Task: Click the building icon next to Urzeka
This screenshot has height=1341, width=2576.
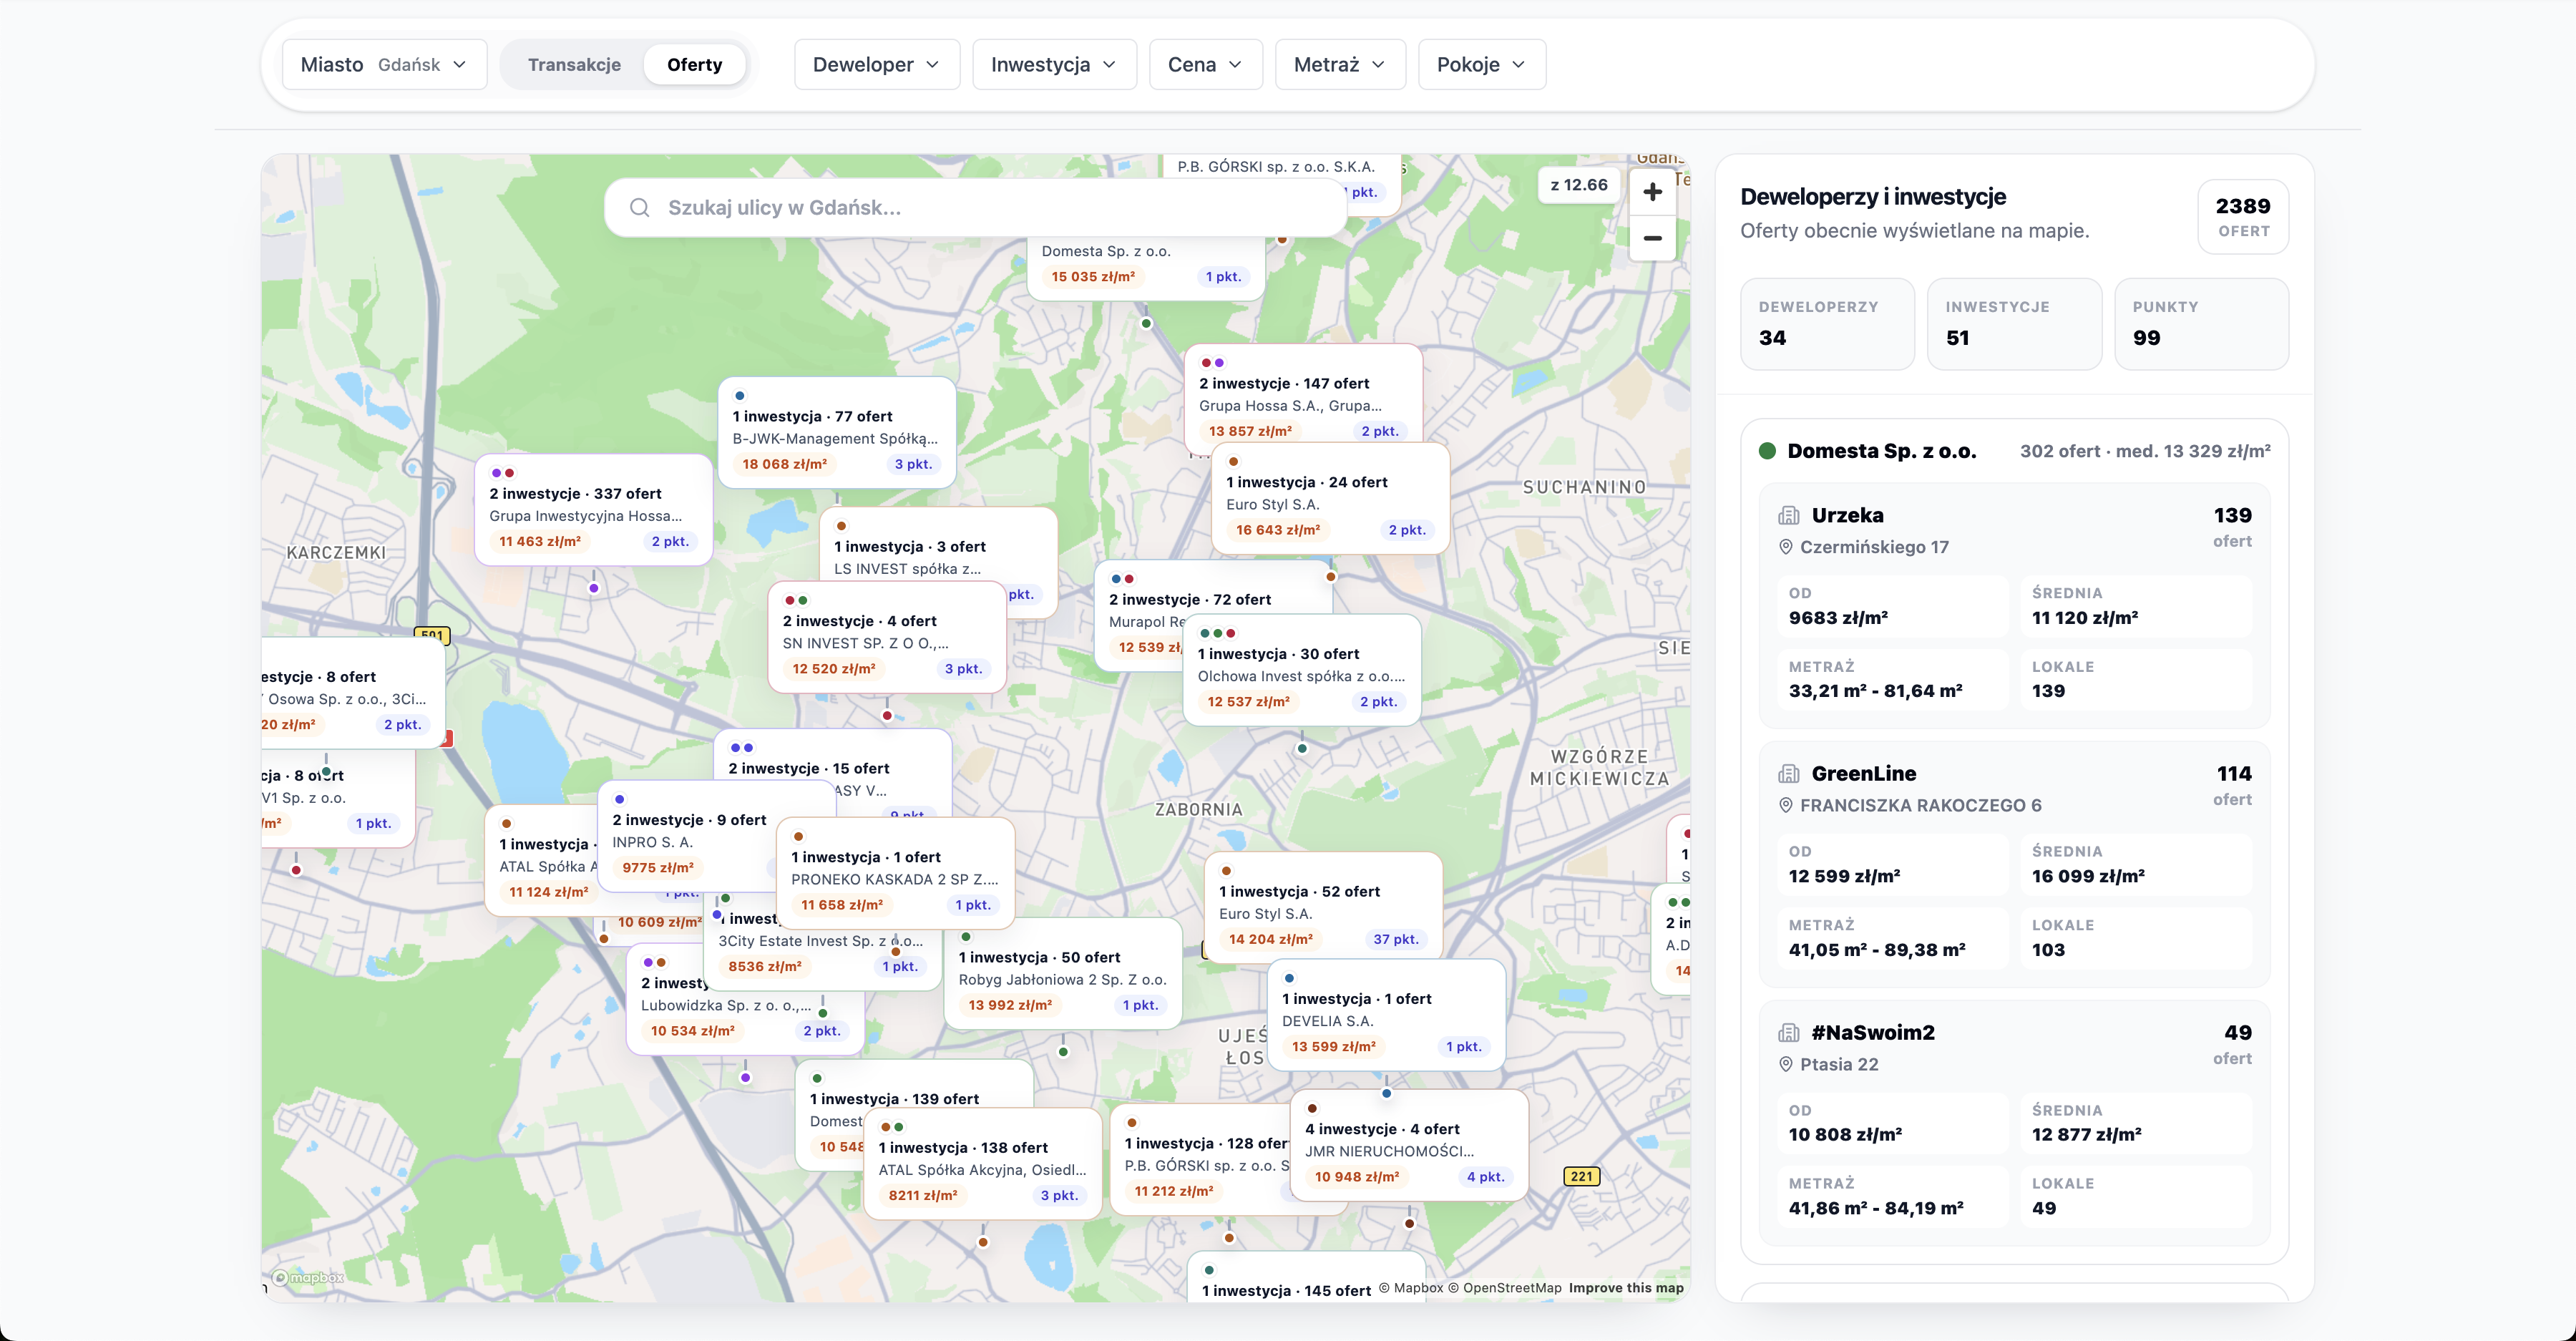Action: 1789,515
